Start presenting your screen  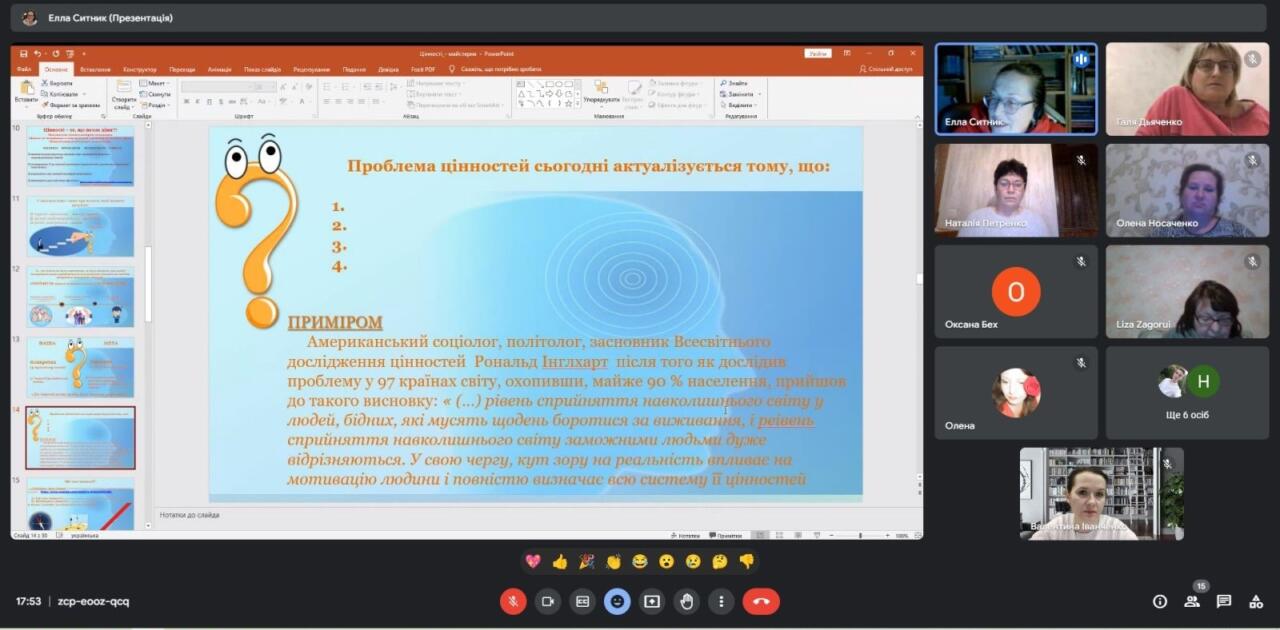pyautogui.click(x=652, y=601)
